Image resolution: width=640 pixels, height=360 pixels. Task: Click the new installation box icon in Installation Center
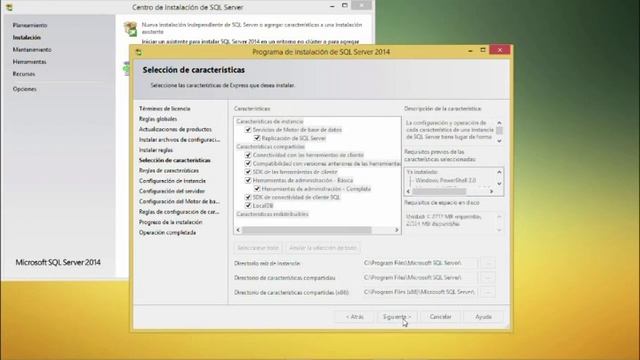click(130, 29)
